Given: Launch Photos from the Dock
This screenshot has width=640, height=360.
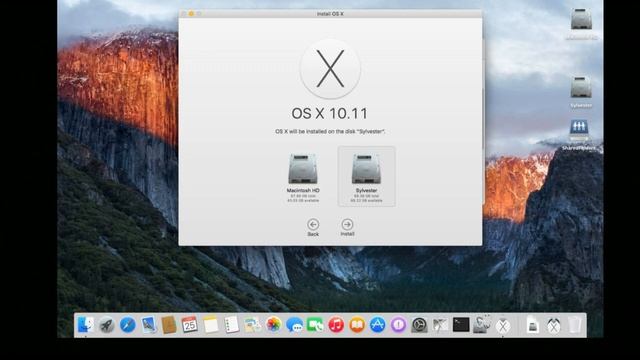Looking at the screenshot, I should click(273, 325).
